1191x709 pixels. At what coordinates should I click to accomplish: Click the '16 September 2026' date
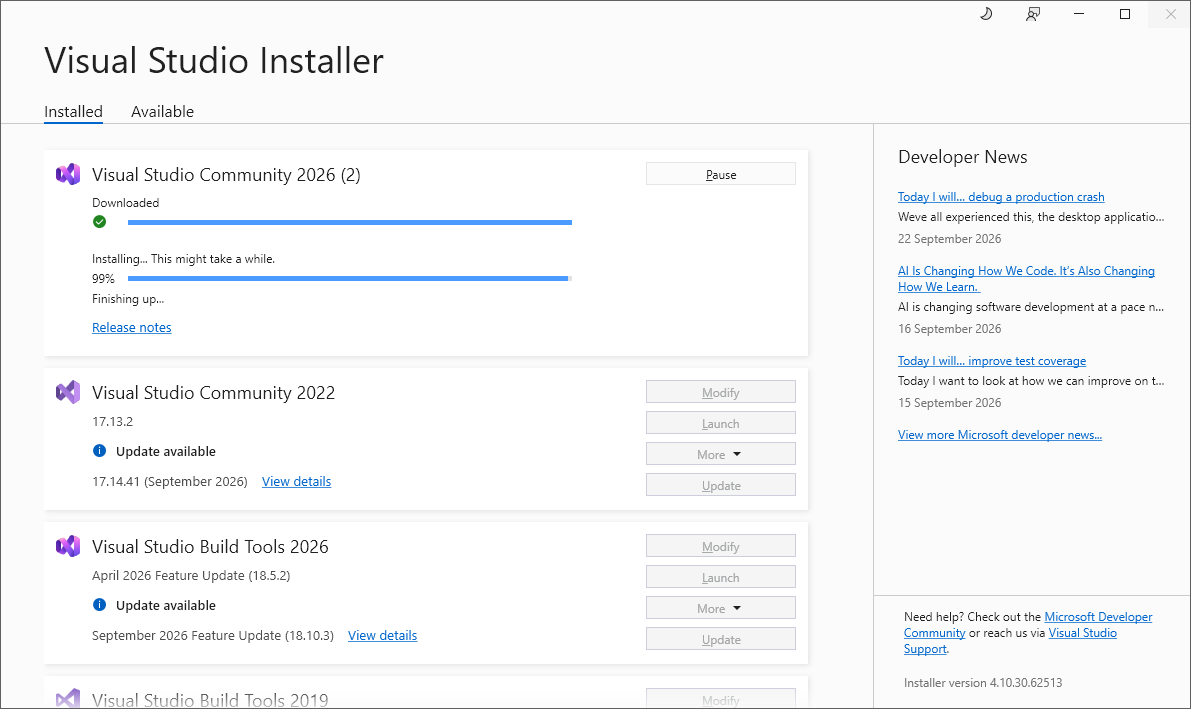[x=949, y=329]
